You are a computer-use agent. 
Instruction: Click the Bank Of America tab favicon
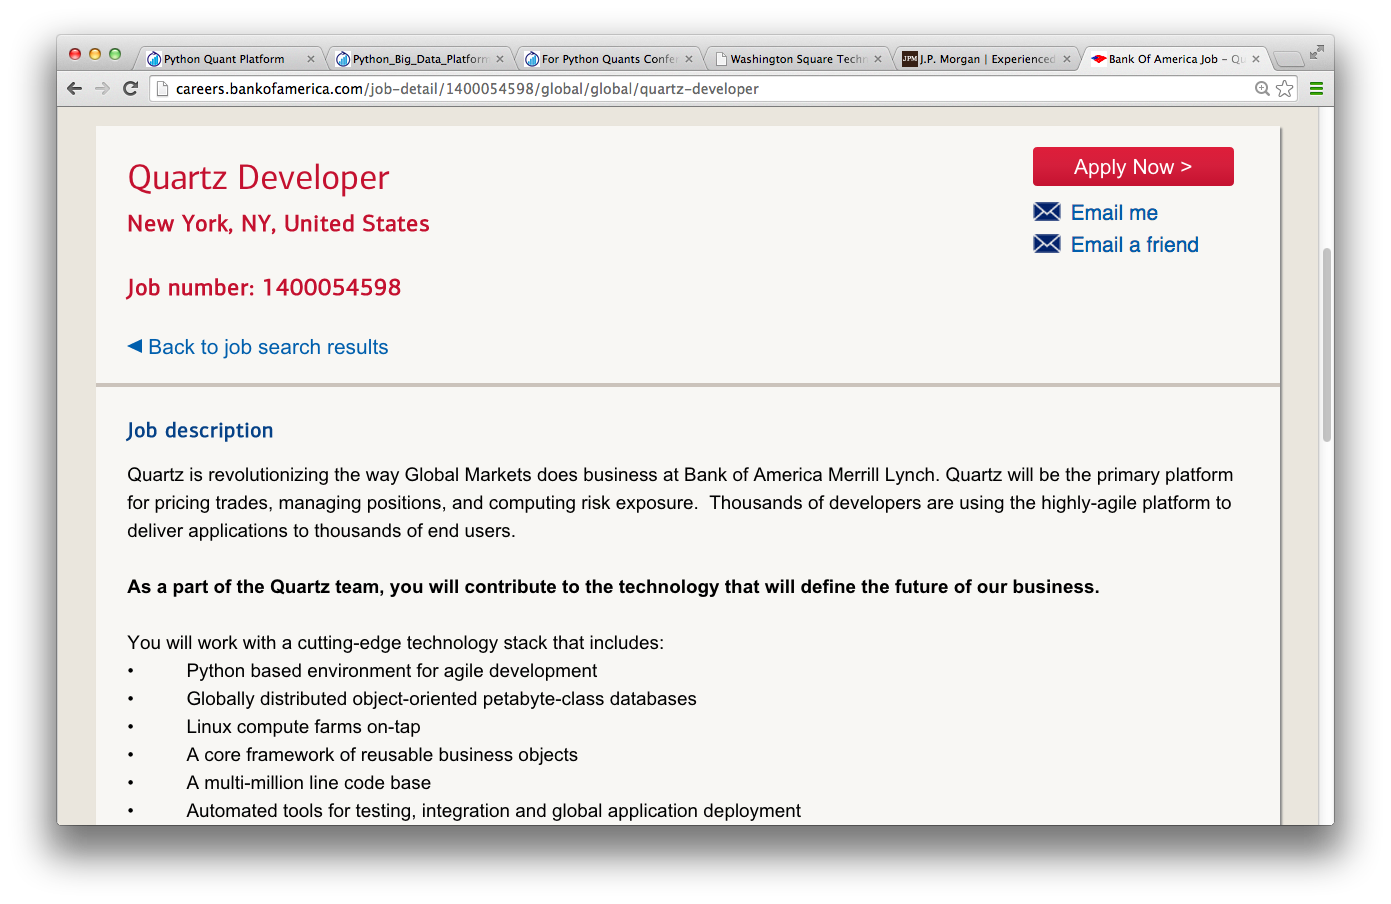[x=1099, y=59]
